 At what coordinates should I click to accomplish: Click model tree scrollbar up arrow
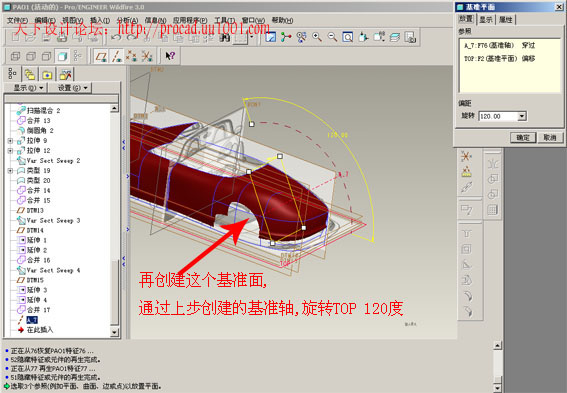coord(114,108)
